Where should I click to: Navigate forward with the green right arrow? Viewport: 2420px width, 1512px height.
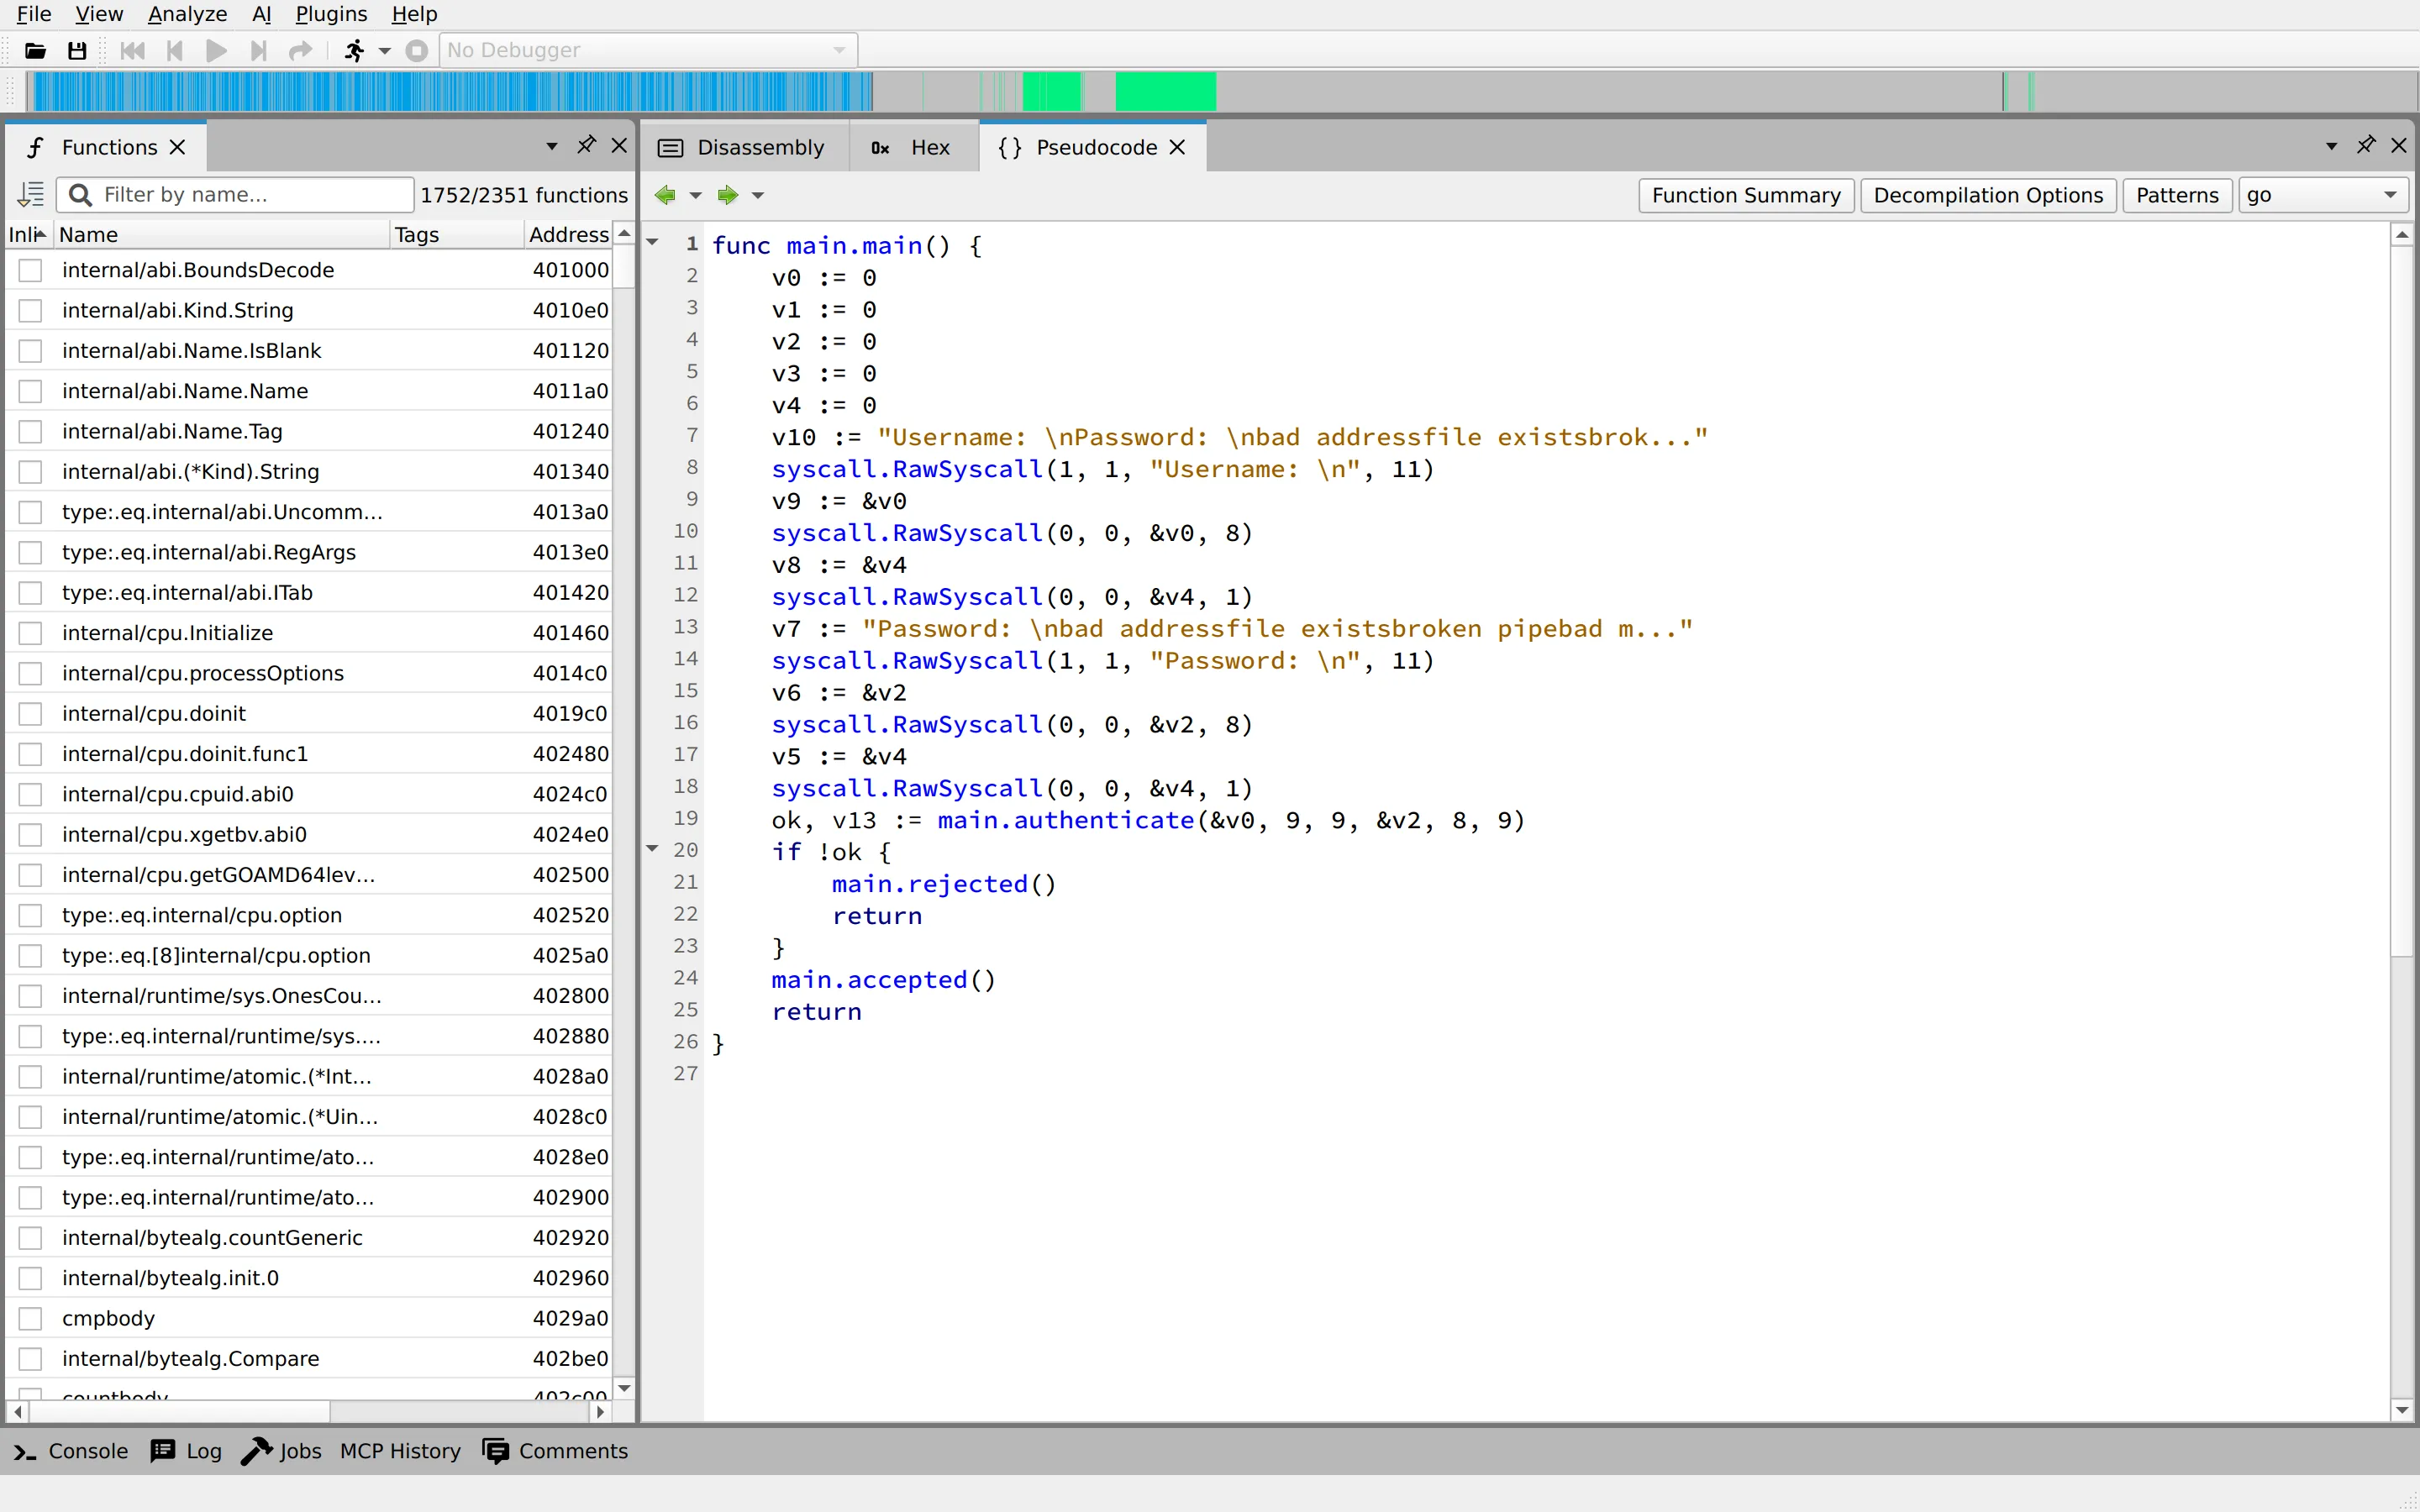tap(728, 195)
